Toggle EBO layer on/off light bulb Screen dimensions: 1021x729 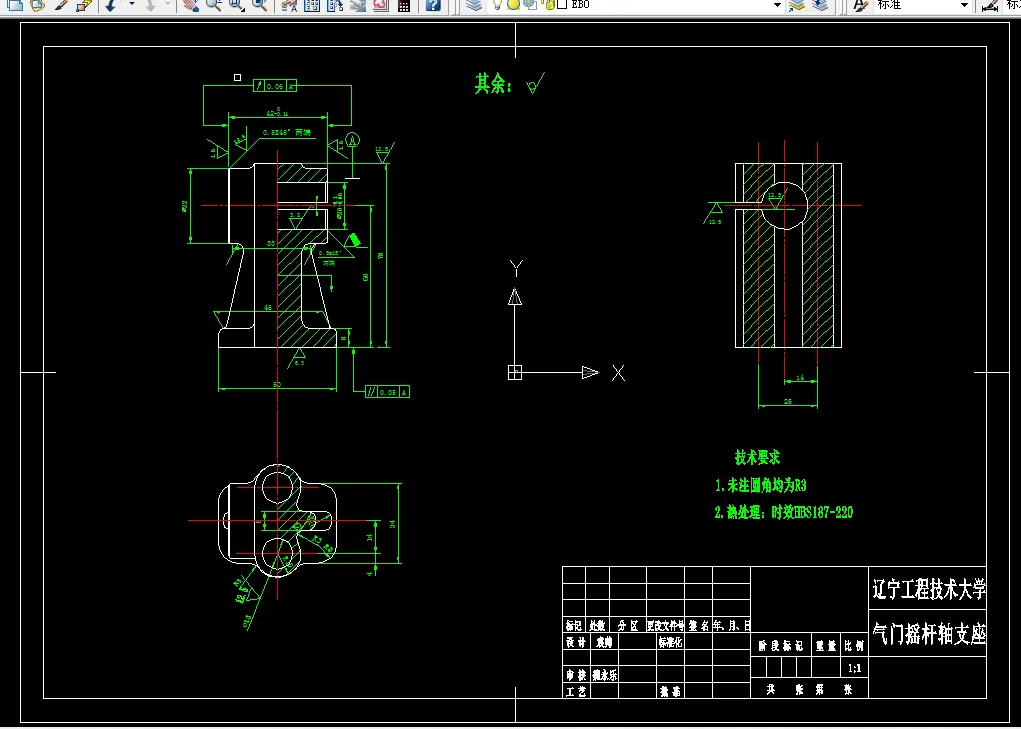click(497, 5)
